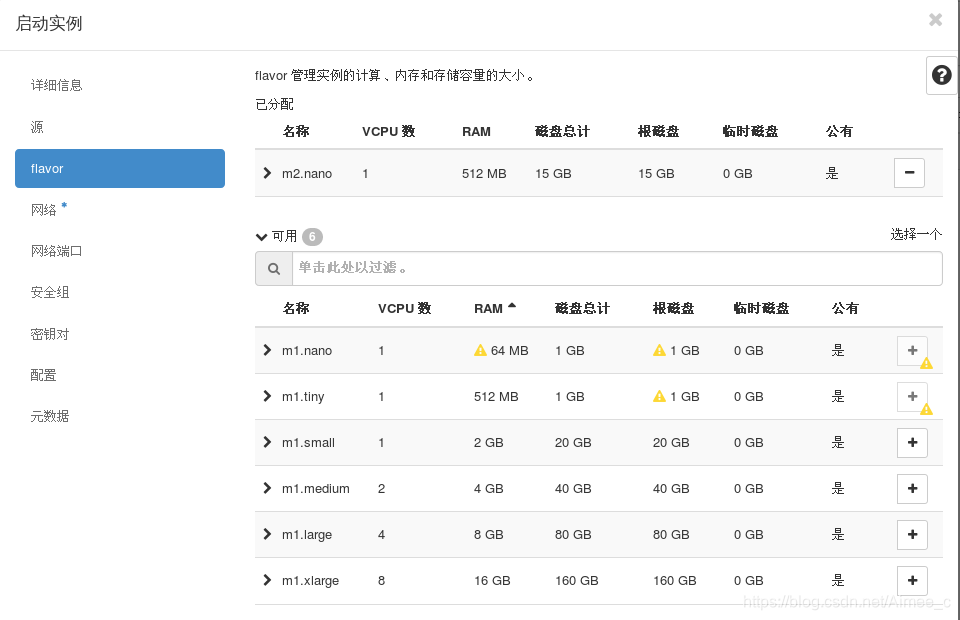Click root disk warning icon in m1.tiny row

pyautogui.click(x=659, y=396)
